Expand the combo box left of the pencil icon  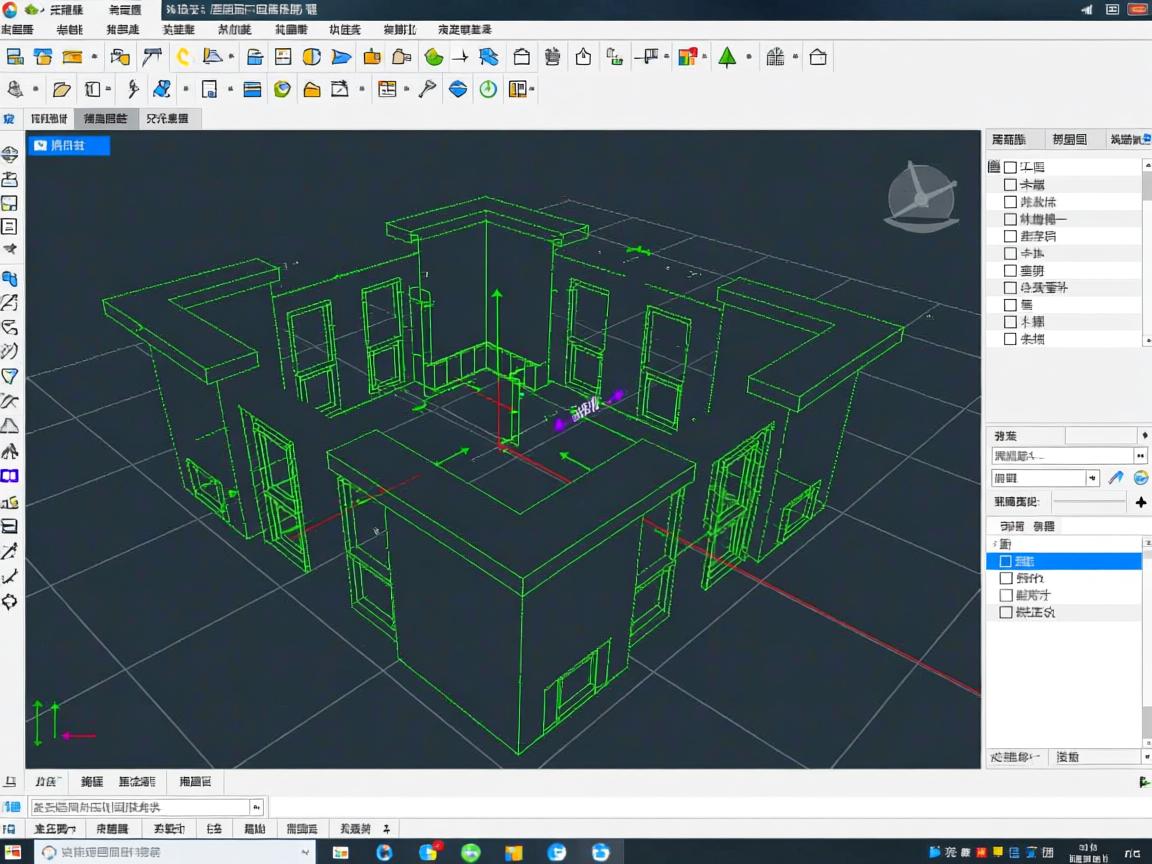(1092, 478)
